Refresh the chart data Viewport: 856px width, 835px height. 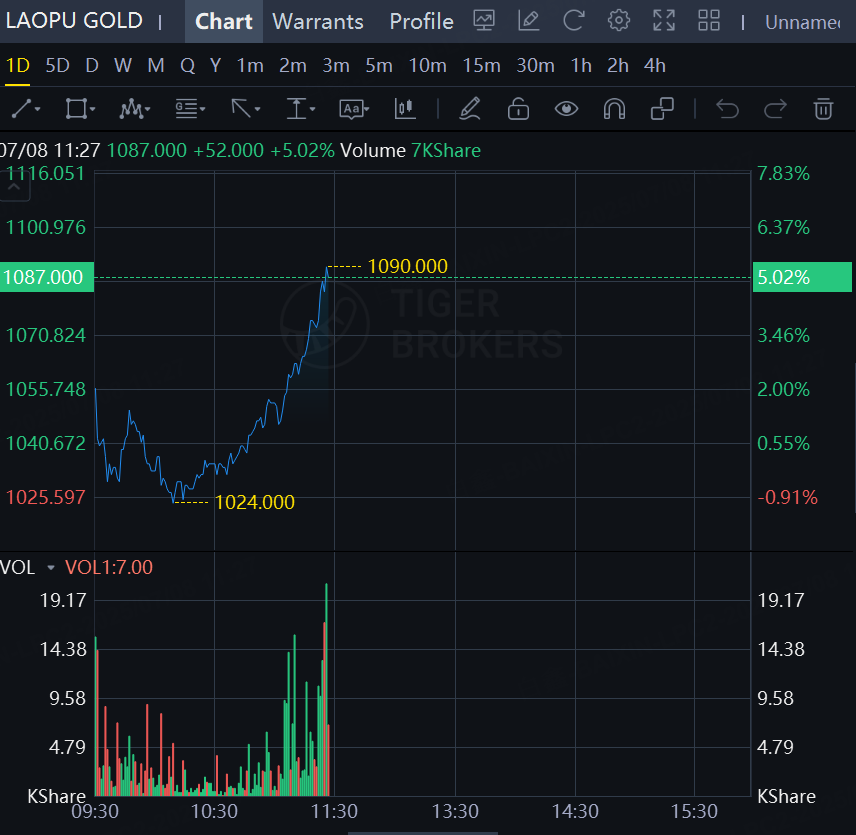[574, 21]
